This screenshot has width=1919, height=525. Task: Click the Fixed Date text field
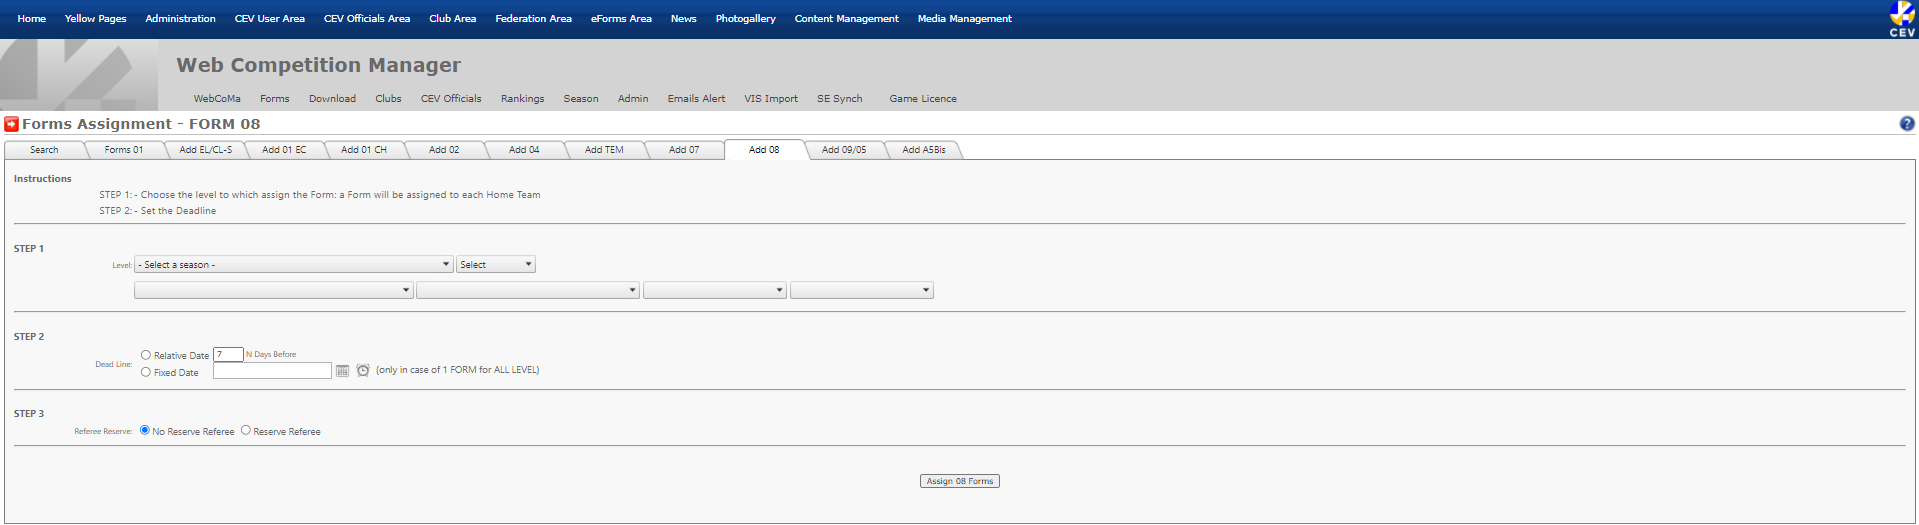(272, 371)
